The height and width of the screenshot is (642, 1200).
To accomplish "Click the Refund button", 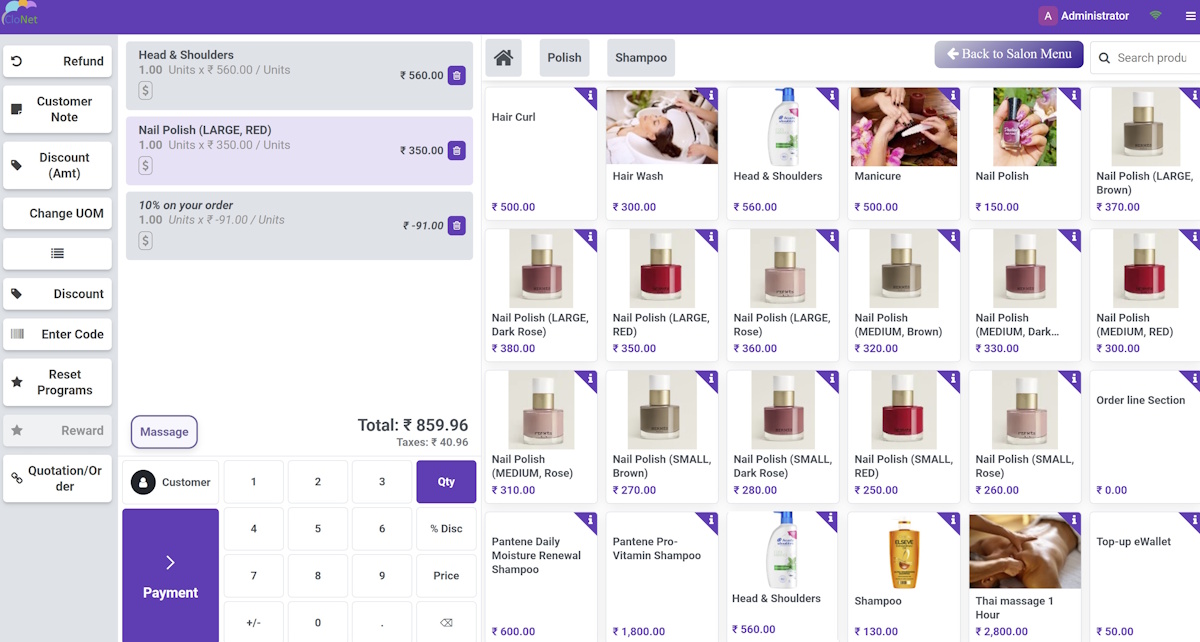I will 57,61.
